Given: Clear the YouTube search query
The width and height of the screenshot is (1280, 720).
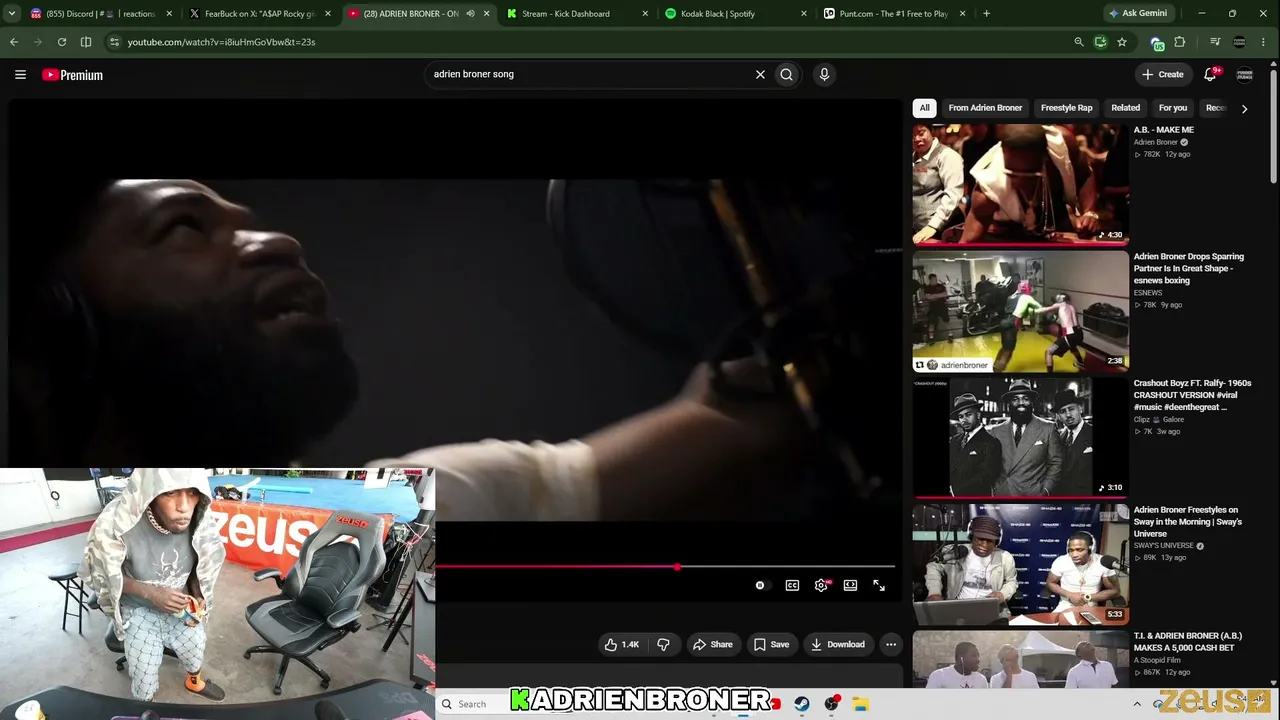Looking at the screenshot, I should [760, 74].
